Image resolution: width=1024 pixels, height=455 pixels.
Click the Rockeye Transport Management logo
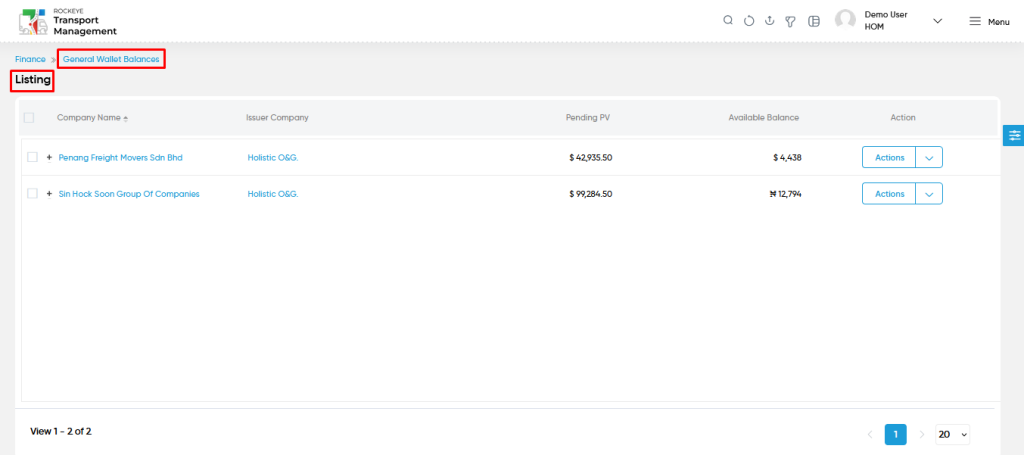[x=68, y=22]
